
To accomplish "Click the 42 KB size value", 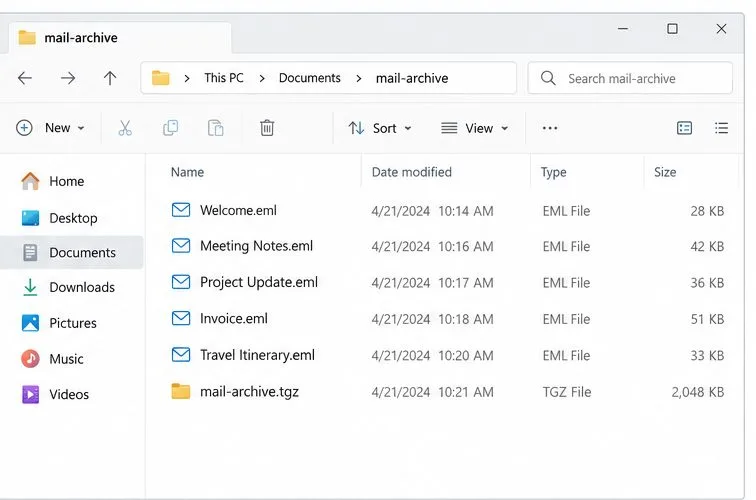I will [x=707, y=246].
